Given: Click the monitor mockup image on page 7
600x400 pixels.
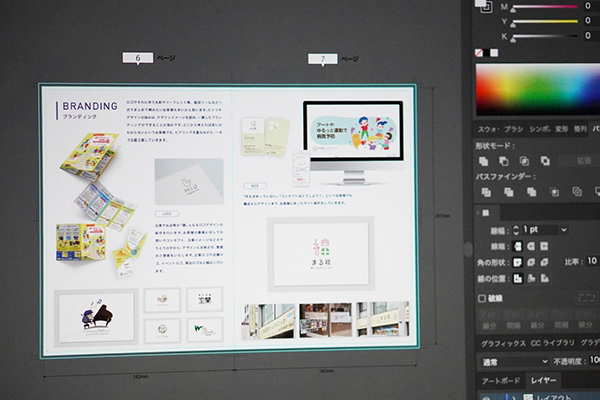Looking at the screenshot, I should [x=353, y=141].
